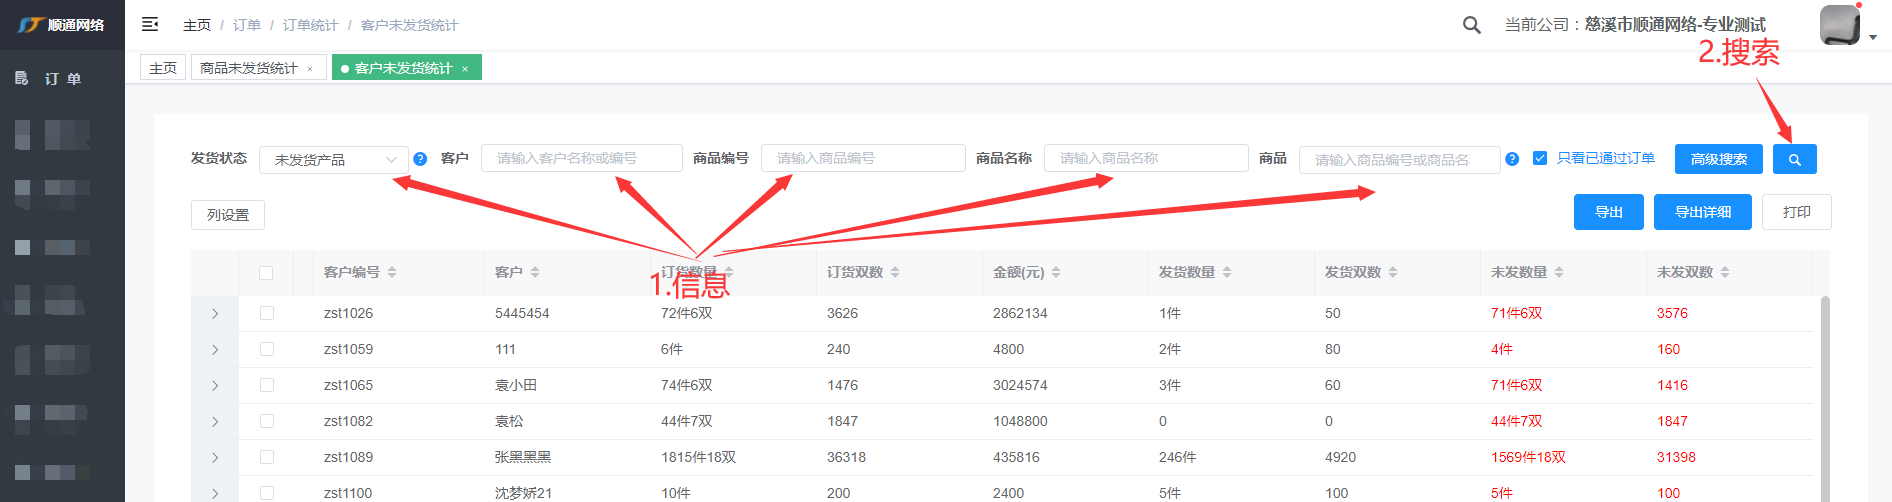Tick the select-all checkbox in table header
The width and height of the screenshot is (1892, 502).
point(266,273)
